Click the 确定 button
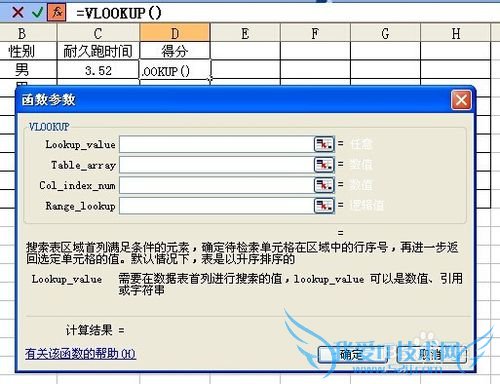The width and height of the screenshot is (500, 384). [x=352, y=355]
